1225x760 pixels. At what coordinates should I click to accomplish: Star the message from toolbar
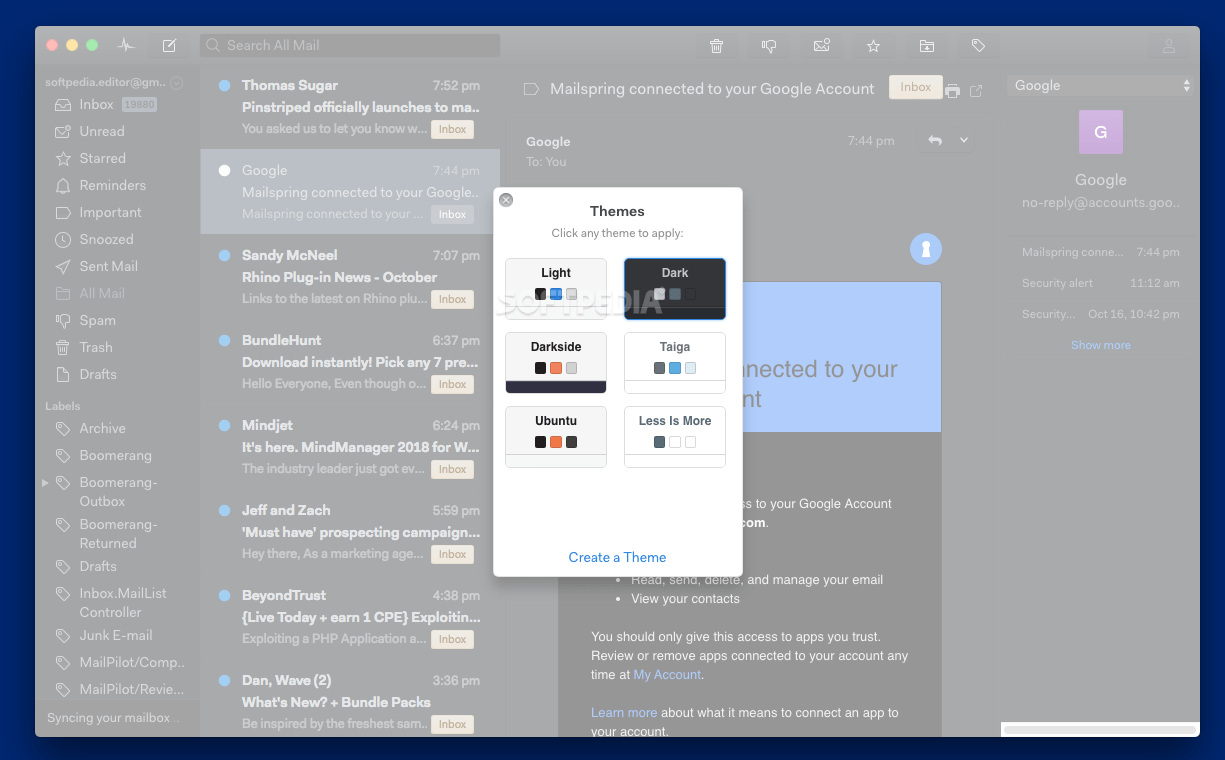[x=873, y=46]
